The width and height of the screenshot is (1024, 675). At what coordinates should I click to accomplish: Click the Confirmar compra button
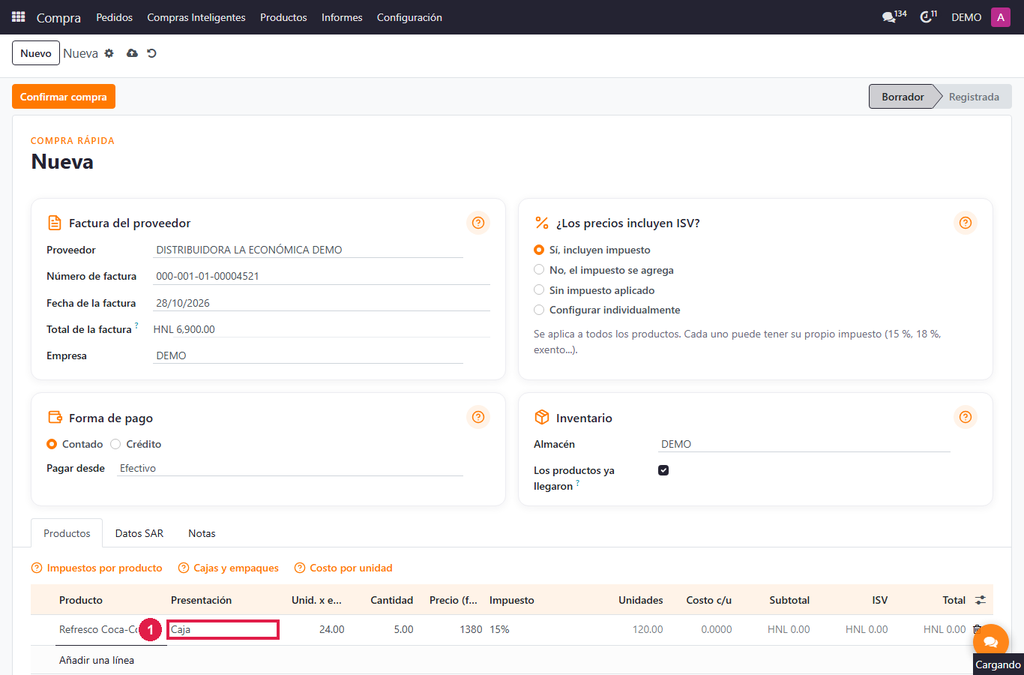(63, 97)
